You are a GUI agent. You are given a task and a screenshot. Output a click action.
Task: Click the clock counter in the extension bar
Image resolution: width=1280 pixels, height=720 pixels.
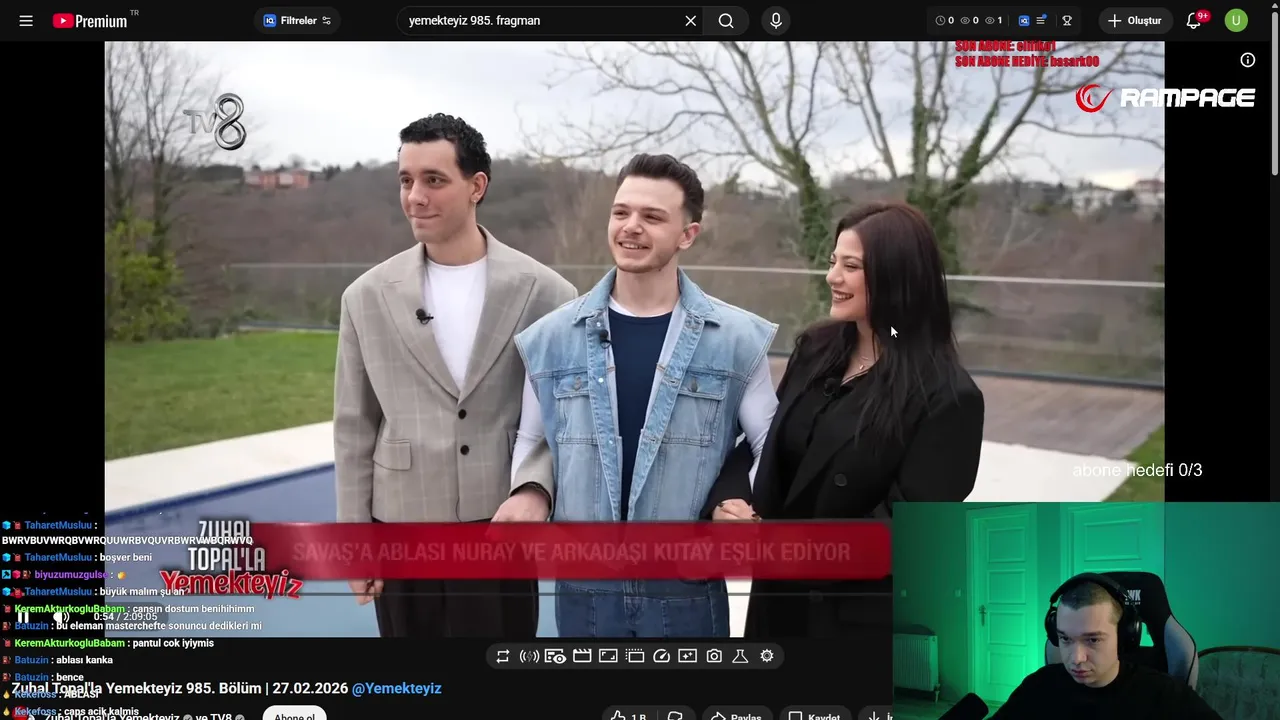coord(945,21)
